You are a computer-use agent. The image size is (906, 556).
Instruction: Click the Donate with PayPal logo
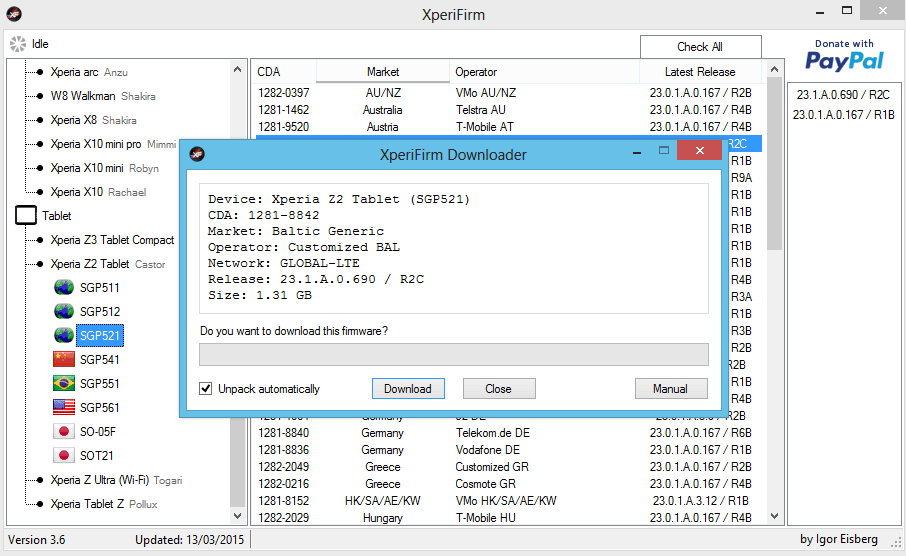click(x=844, y=55)
